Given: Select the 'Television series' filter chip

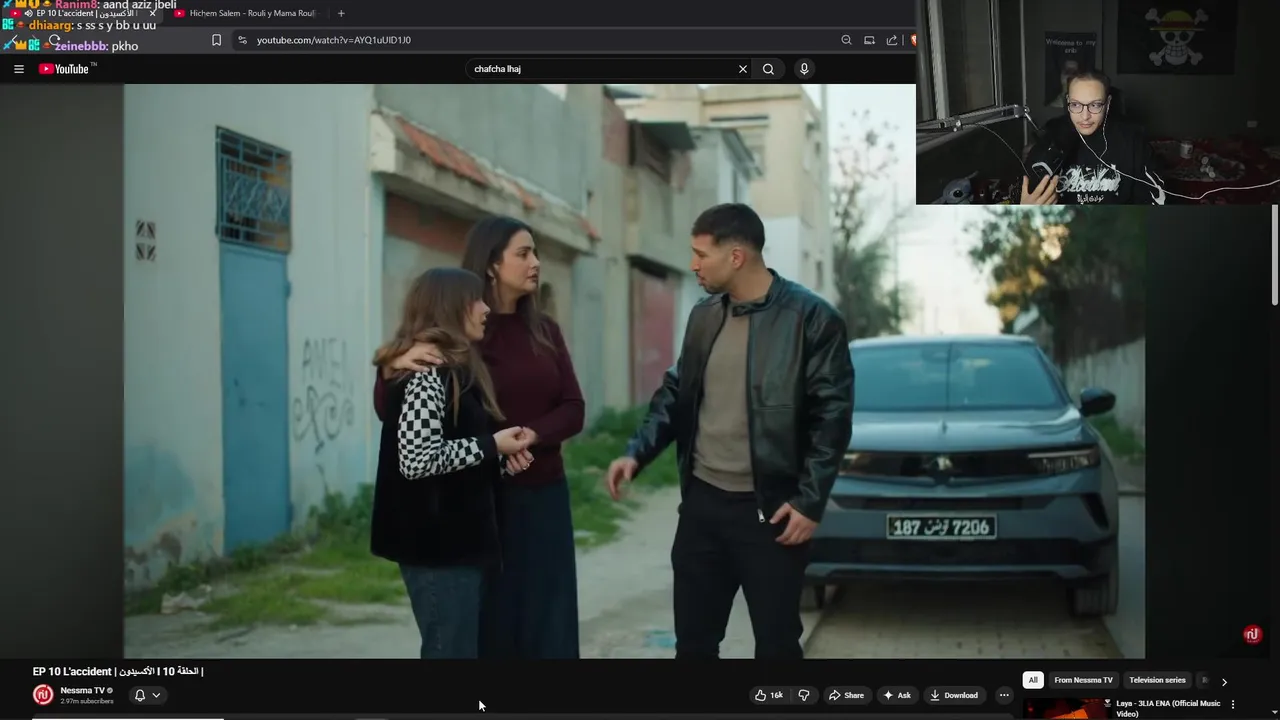Looking at the screenshot, I should 1157,680.
